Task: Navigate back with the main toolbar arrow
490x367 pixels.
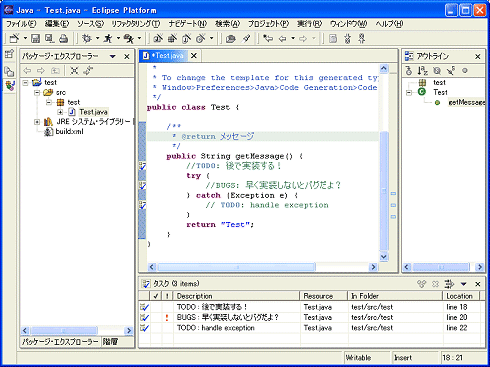Action: (x=283, y=39)
